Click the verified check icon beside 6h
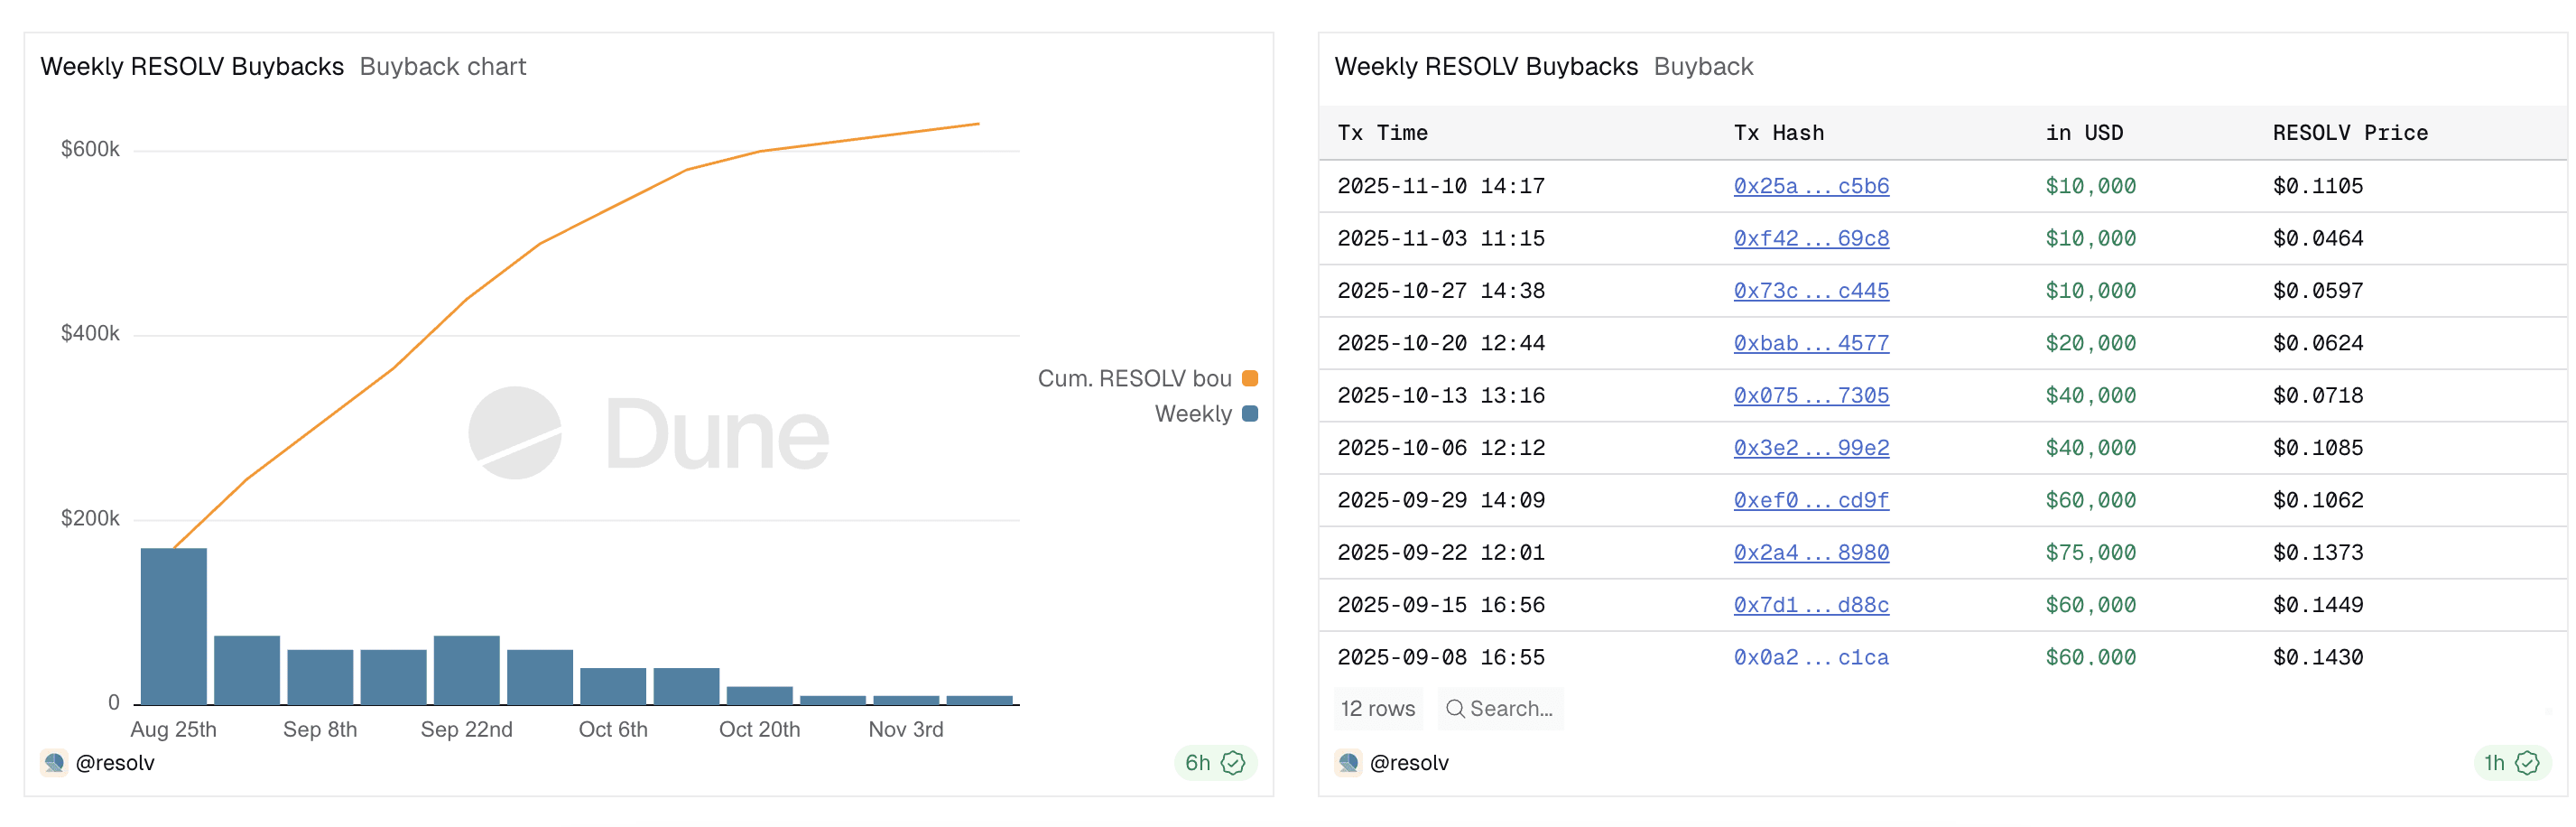 [1233, 763]
